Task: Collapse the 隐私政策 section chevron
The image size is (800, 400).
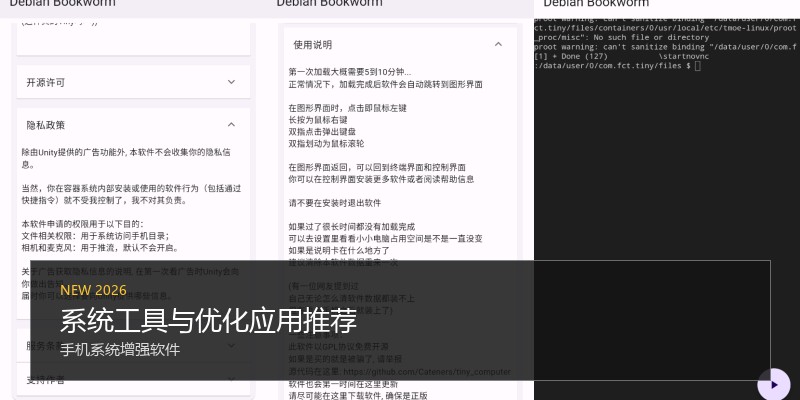Action: (231, 124)
